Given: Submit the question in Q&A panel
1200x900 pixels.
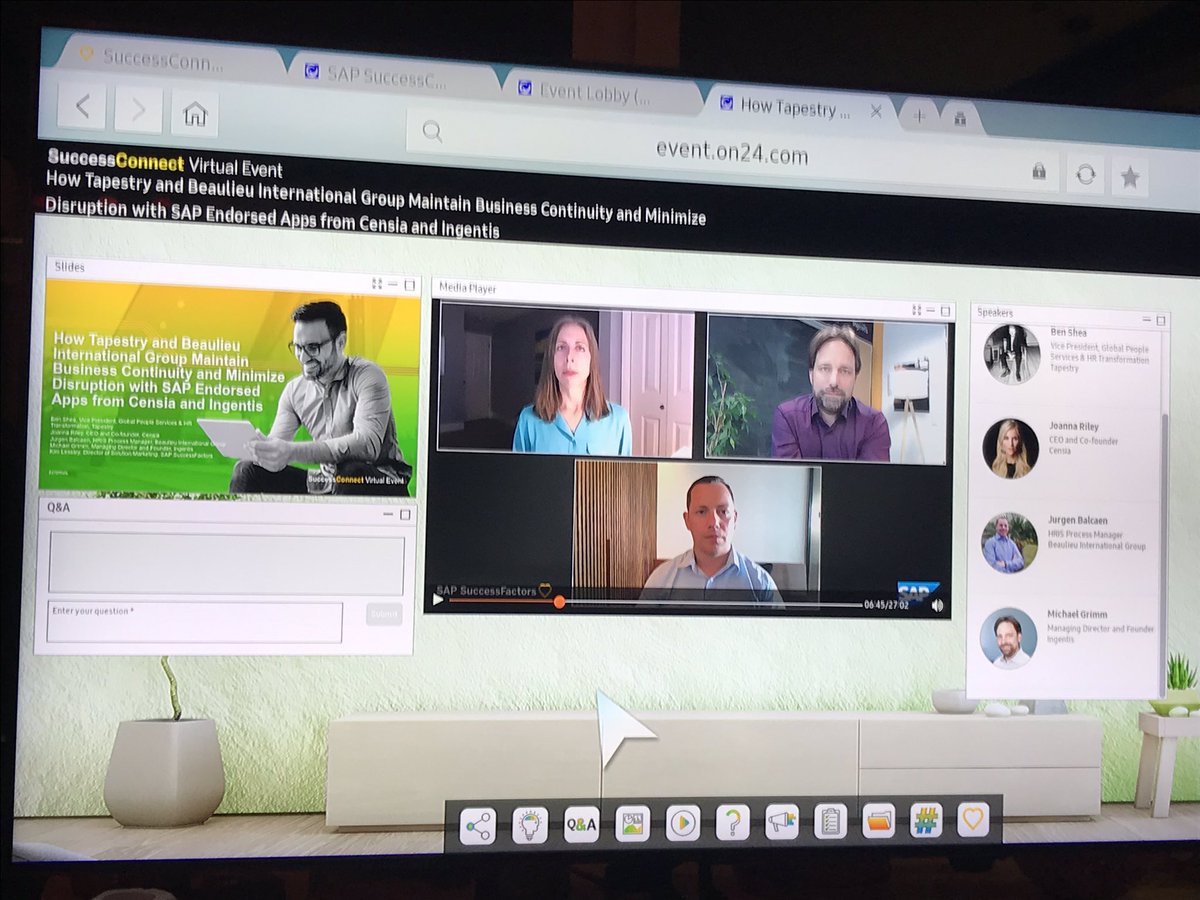Looking at the screenshot, I should (x=382, y=614).
